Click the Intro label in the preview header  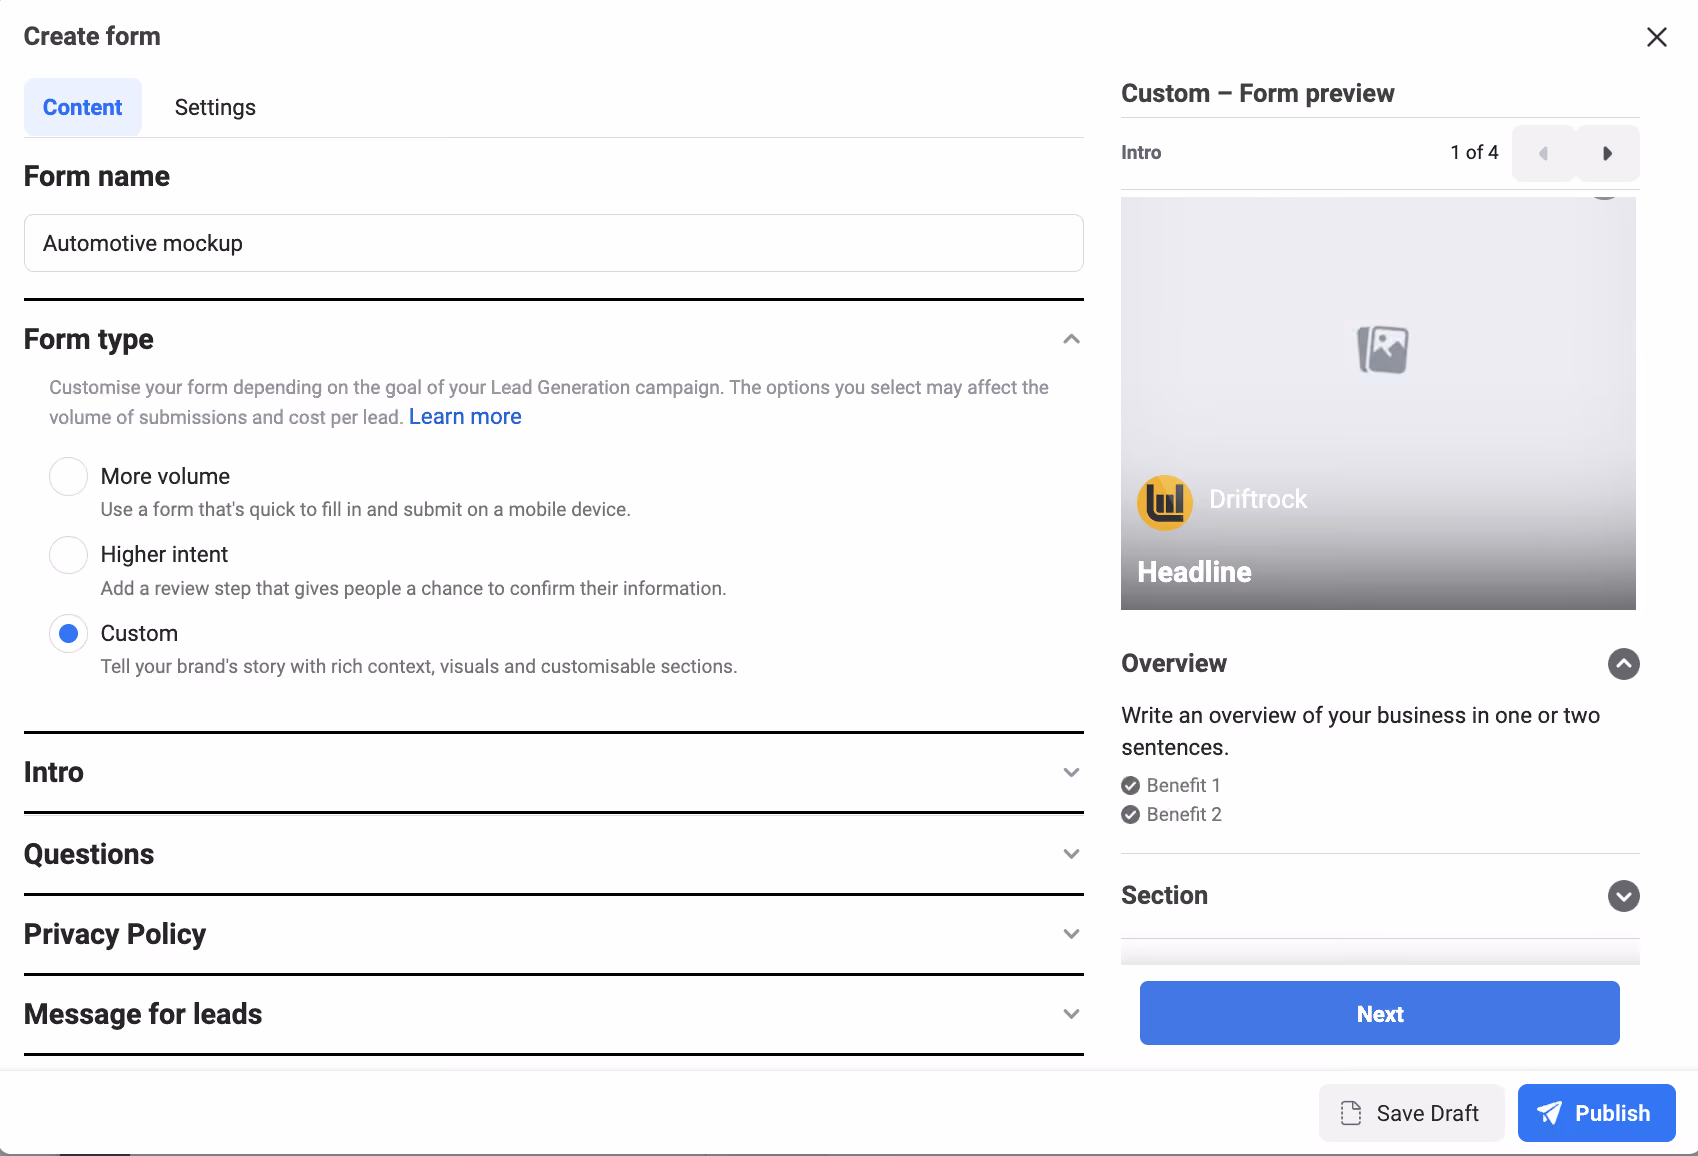coord(1141,152)
